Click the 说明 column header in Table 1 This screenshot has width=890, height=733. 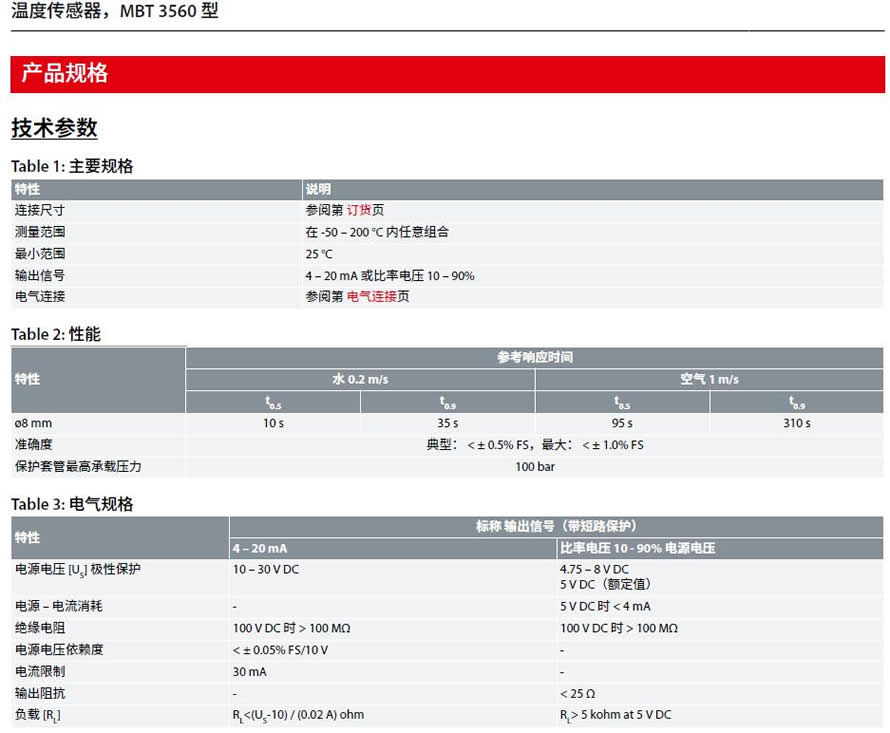click(x=318, y=189)
